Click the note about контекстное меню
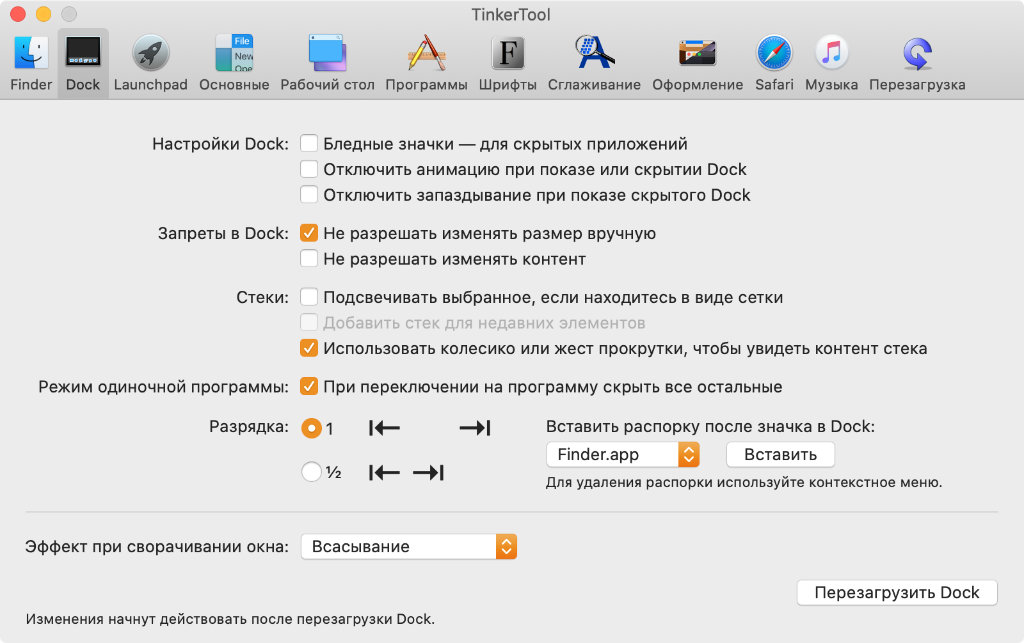Image resolution: width=1024 pixels, height=643 pixels. [744, 482]
